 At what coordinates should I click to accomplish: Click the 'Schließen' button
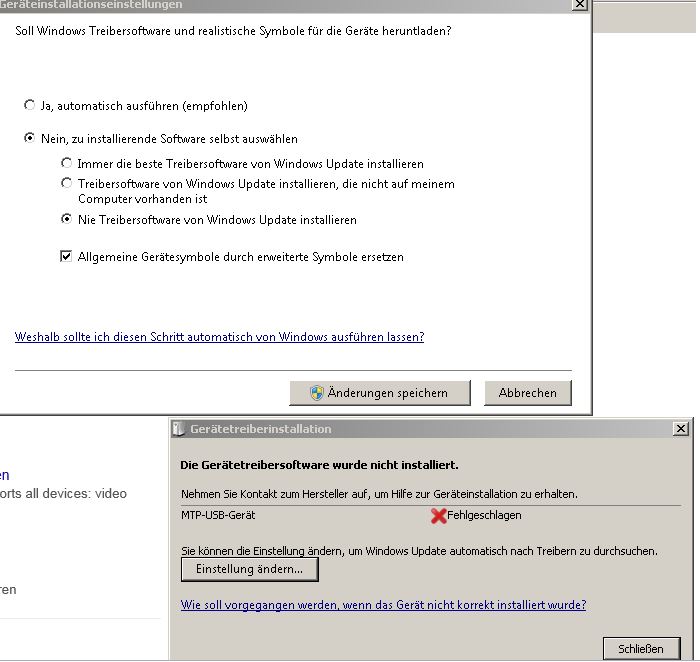[641, 649]
